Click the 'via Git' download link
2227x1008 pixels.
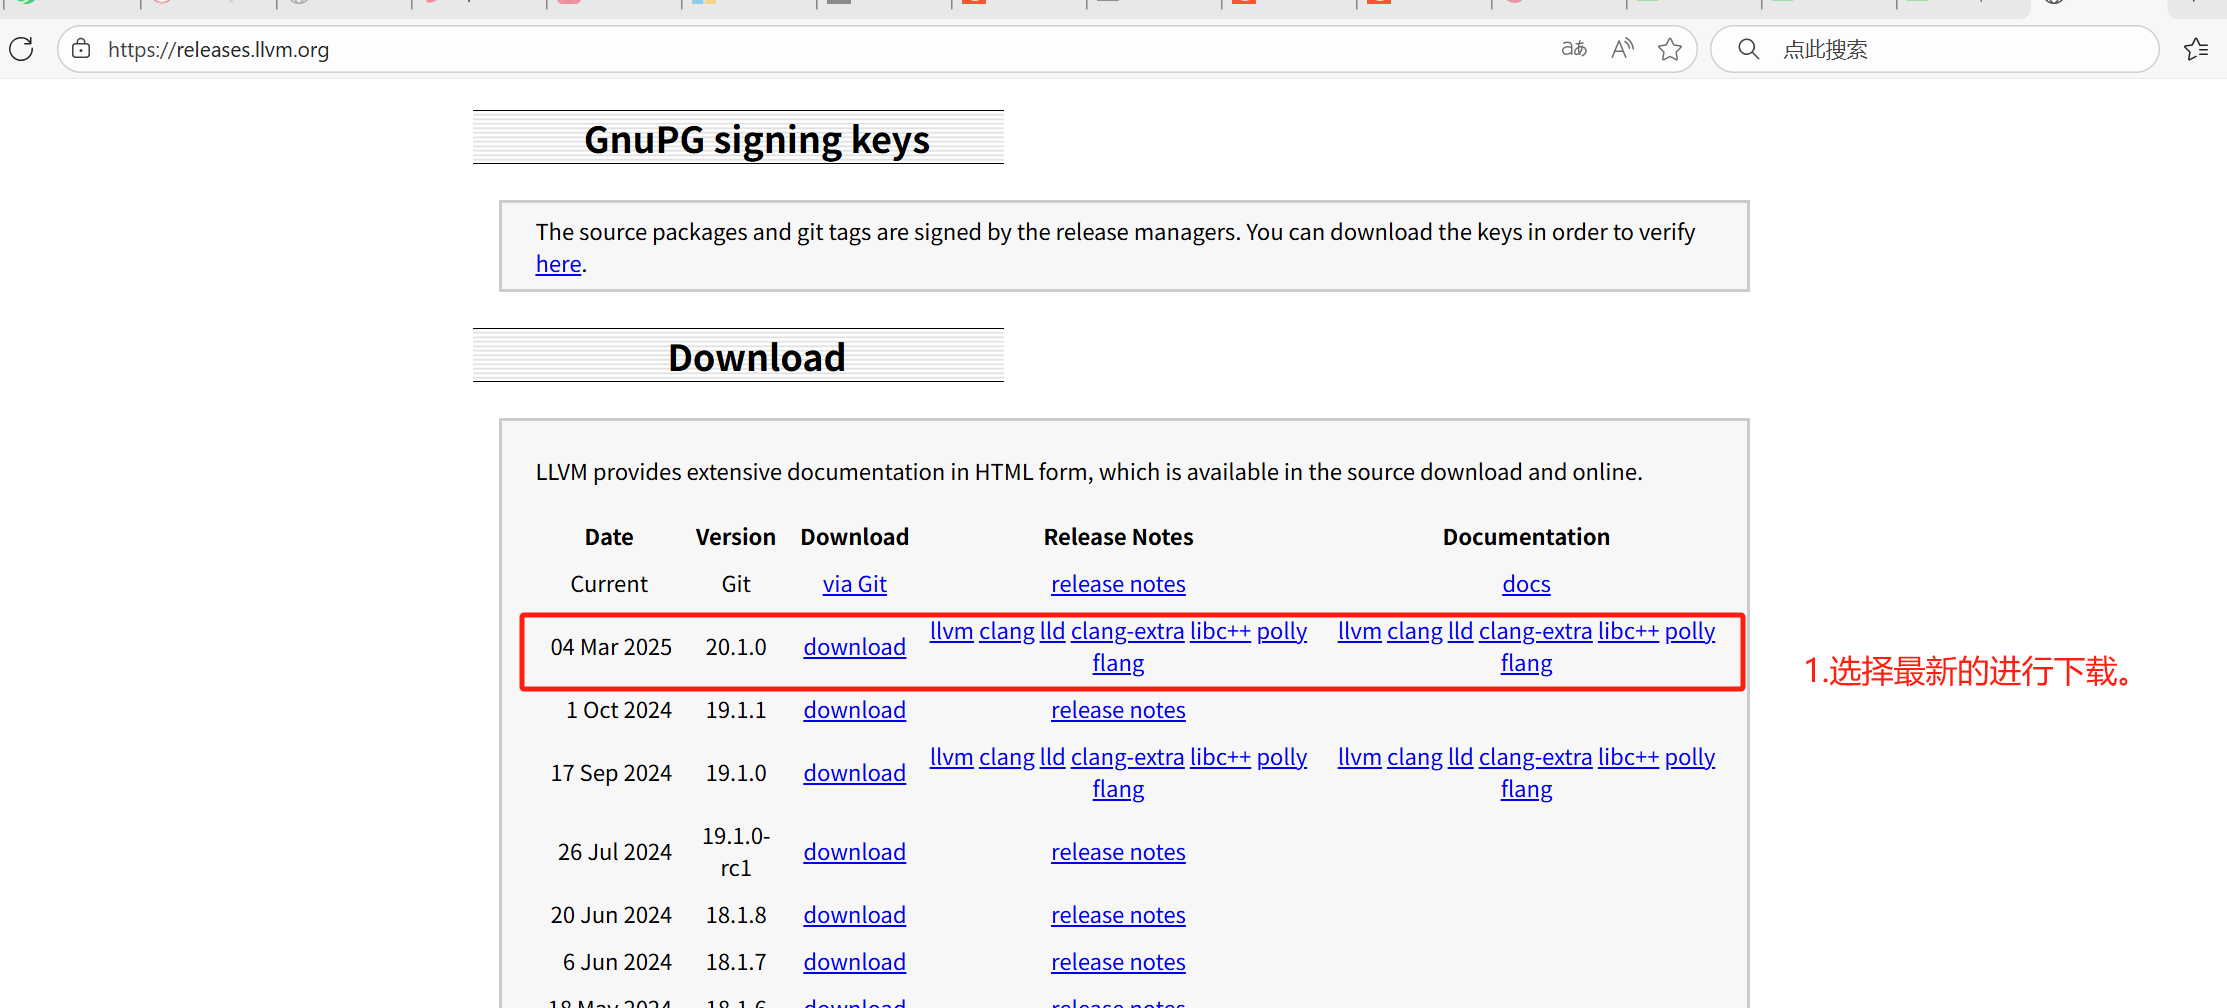click(x=854, y=584)
